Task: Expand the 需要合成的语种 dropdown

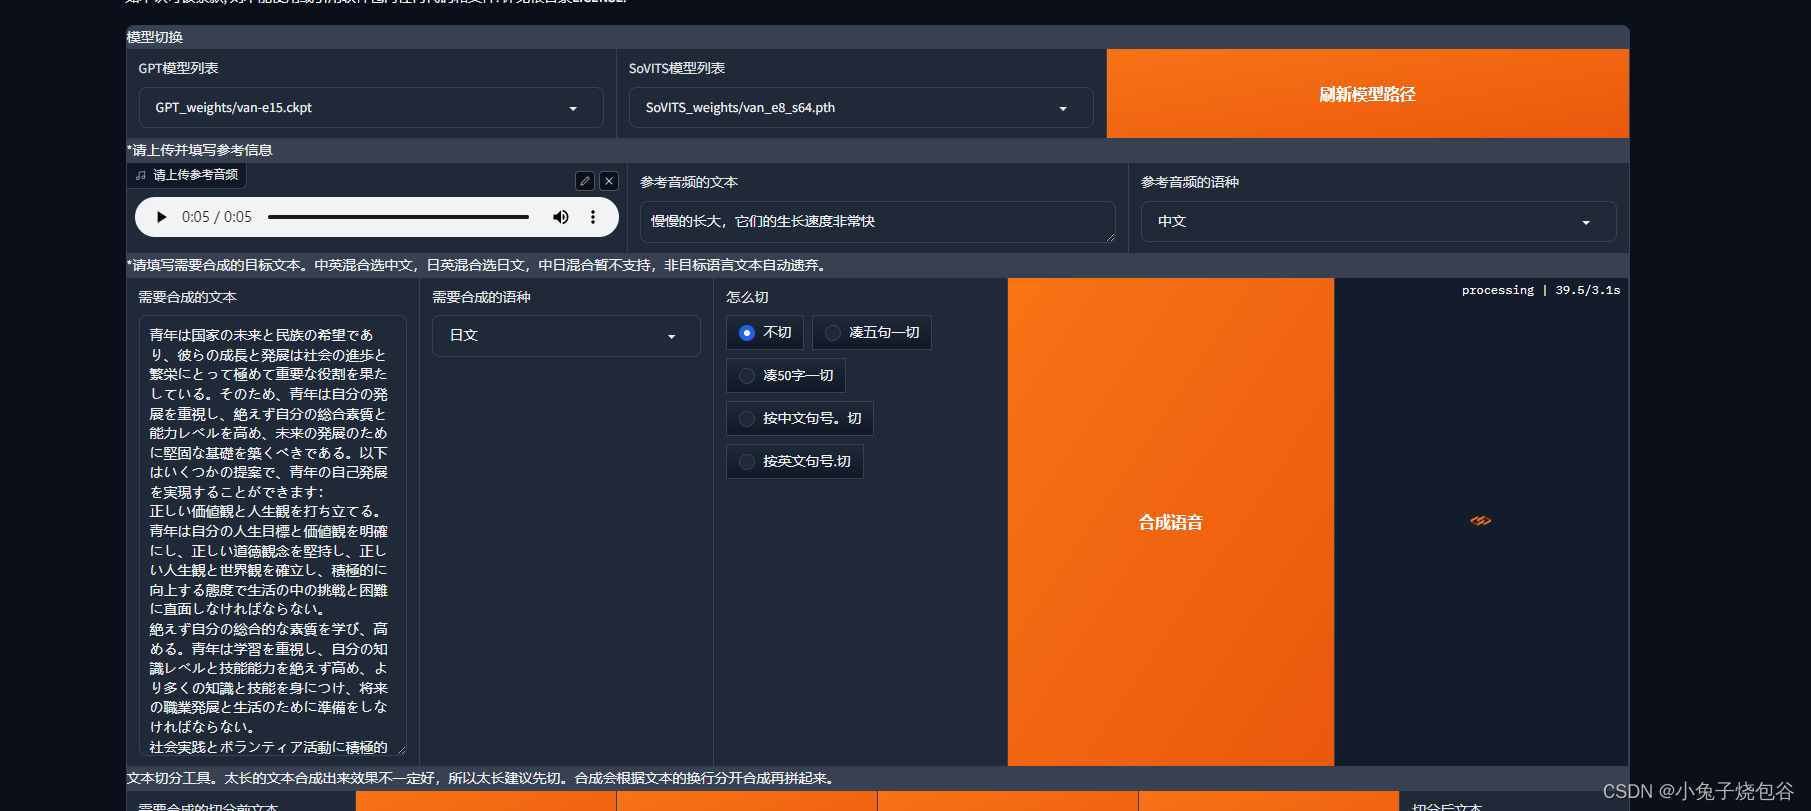Action: click(x=566, y=336)
